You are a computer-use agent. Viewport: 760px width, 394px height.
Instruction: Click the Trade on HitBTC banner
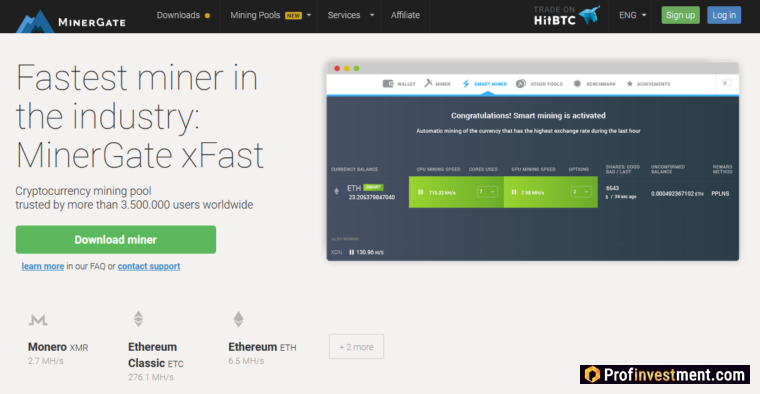coord(567,16)
